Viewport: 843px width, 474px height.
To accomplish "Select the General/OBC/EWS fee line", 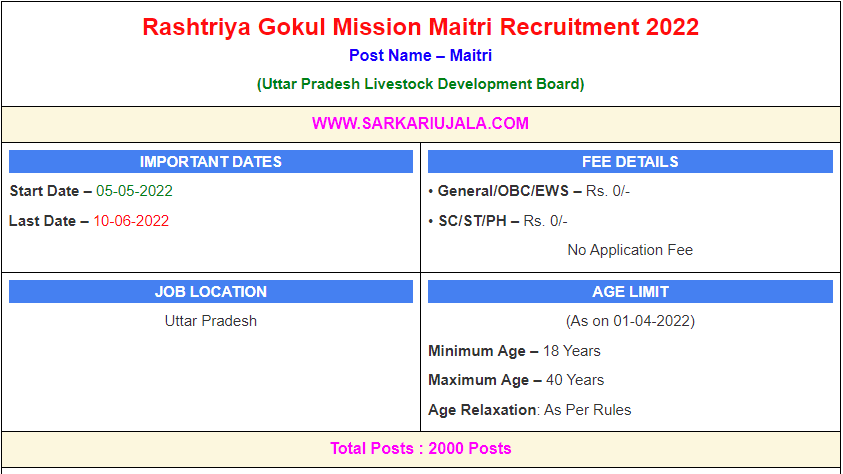I will [529, 191].
